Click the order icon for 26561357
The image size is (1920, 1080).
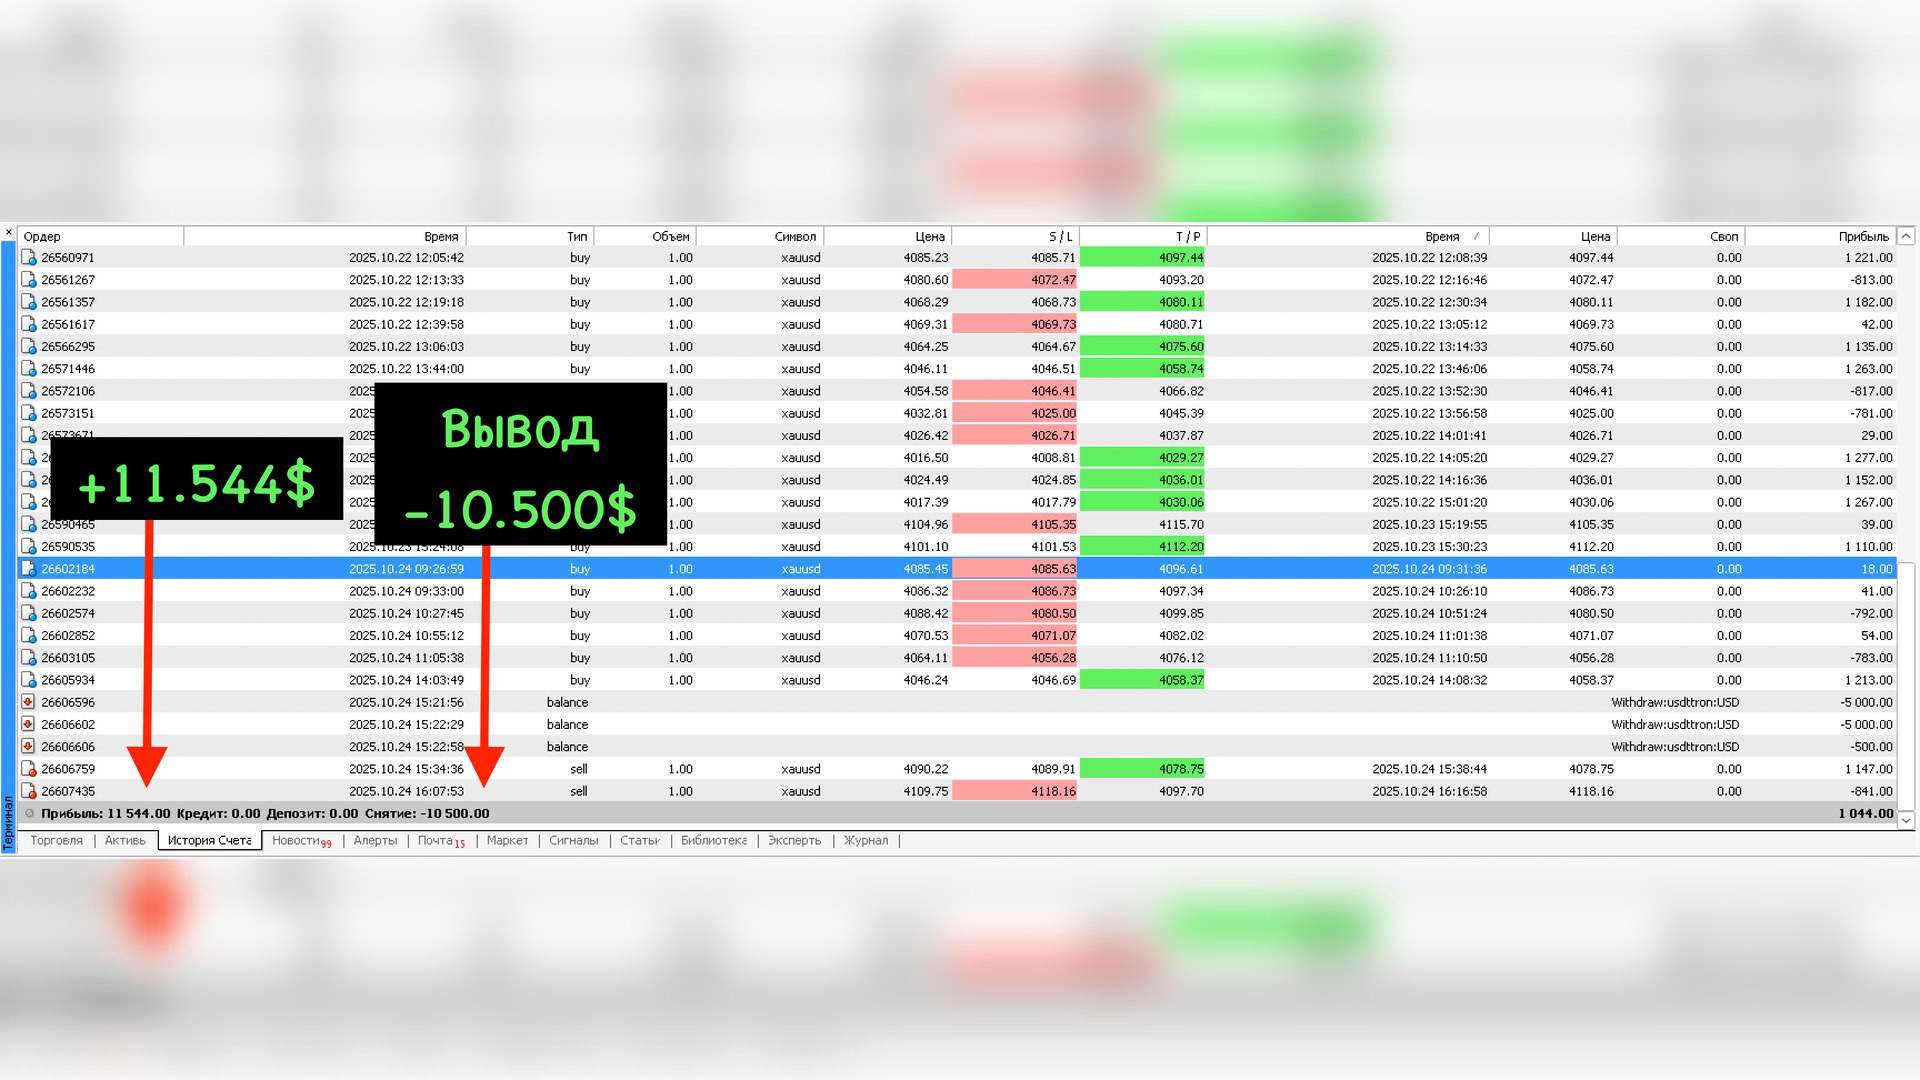point(29,302)
